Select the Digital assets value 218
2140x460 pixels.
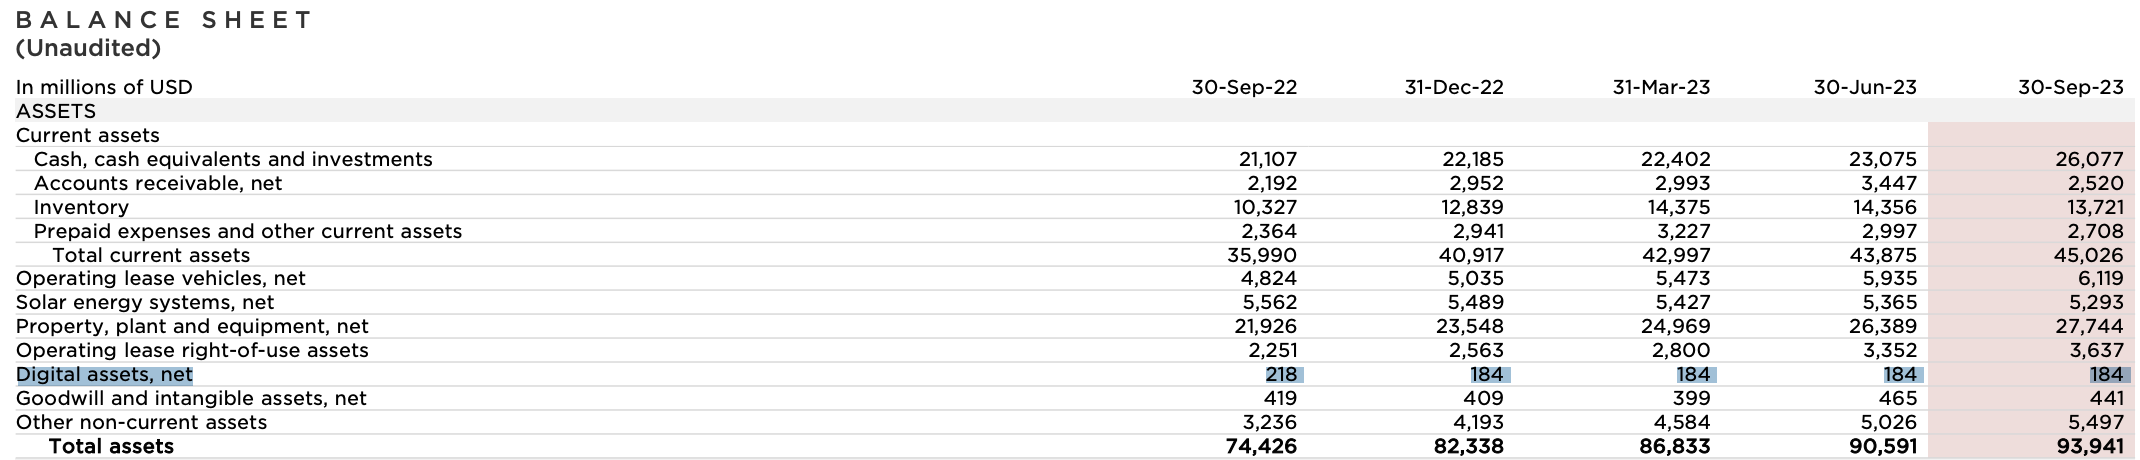pyautogui.click(x=1281, y=375)
